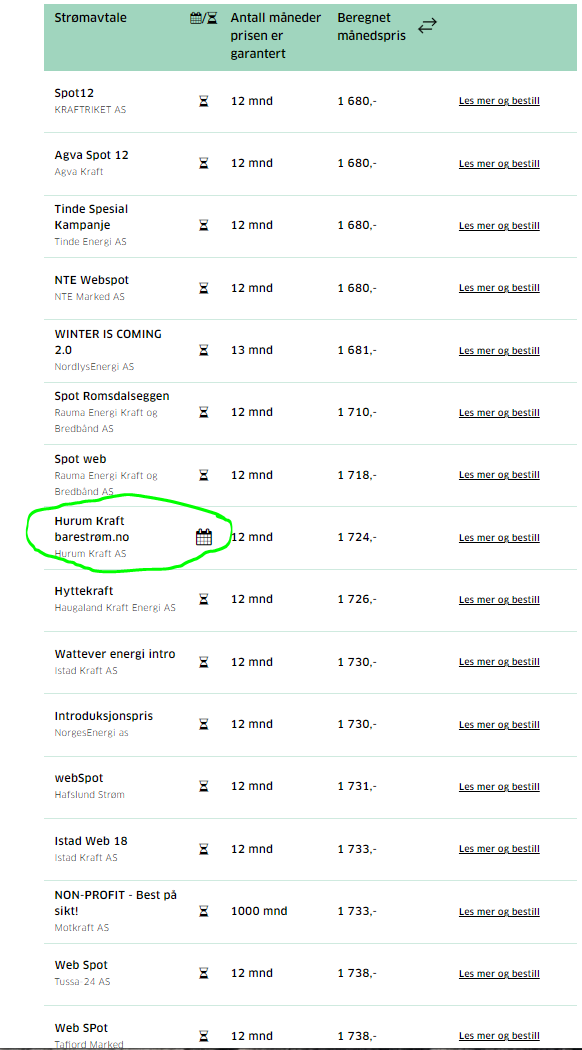This screenshot has width=582, height=1050.
Task: Select the Wattever energi intro agreement name
Action: (115, 654)
